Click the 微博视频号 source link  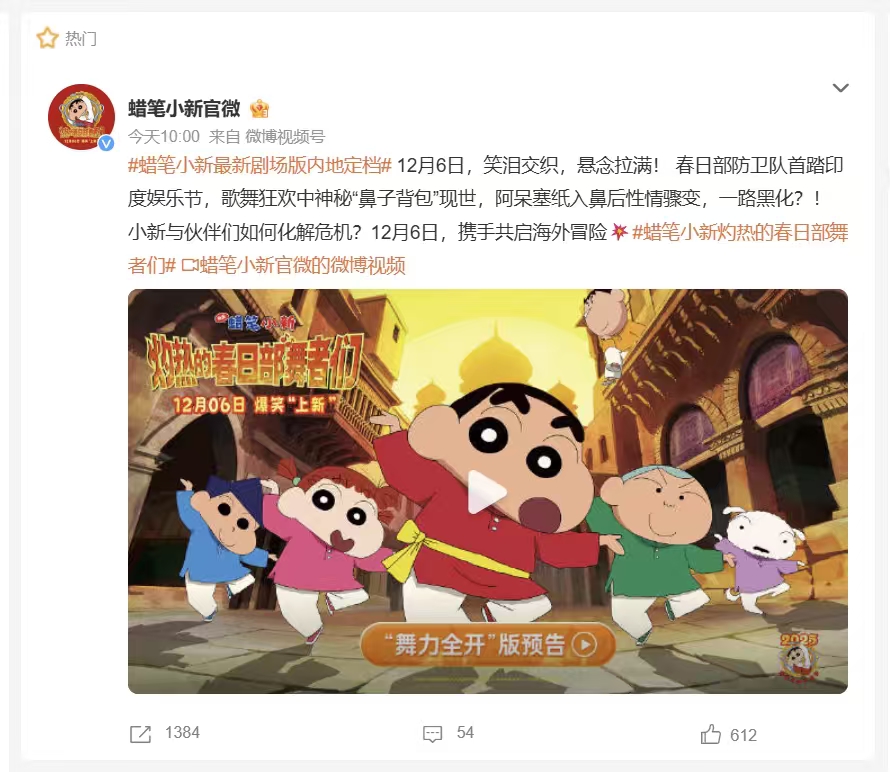[285, 136]
